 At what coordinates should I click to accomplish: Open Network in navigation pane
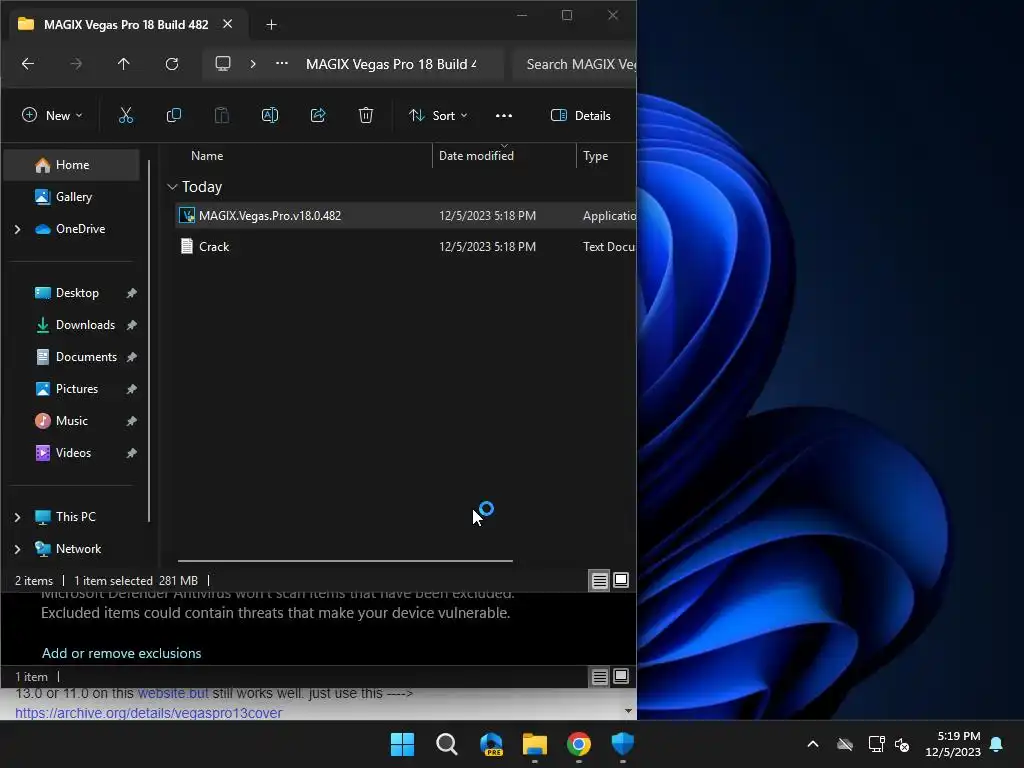click(78, 549)
